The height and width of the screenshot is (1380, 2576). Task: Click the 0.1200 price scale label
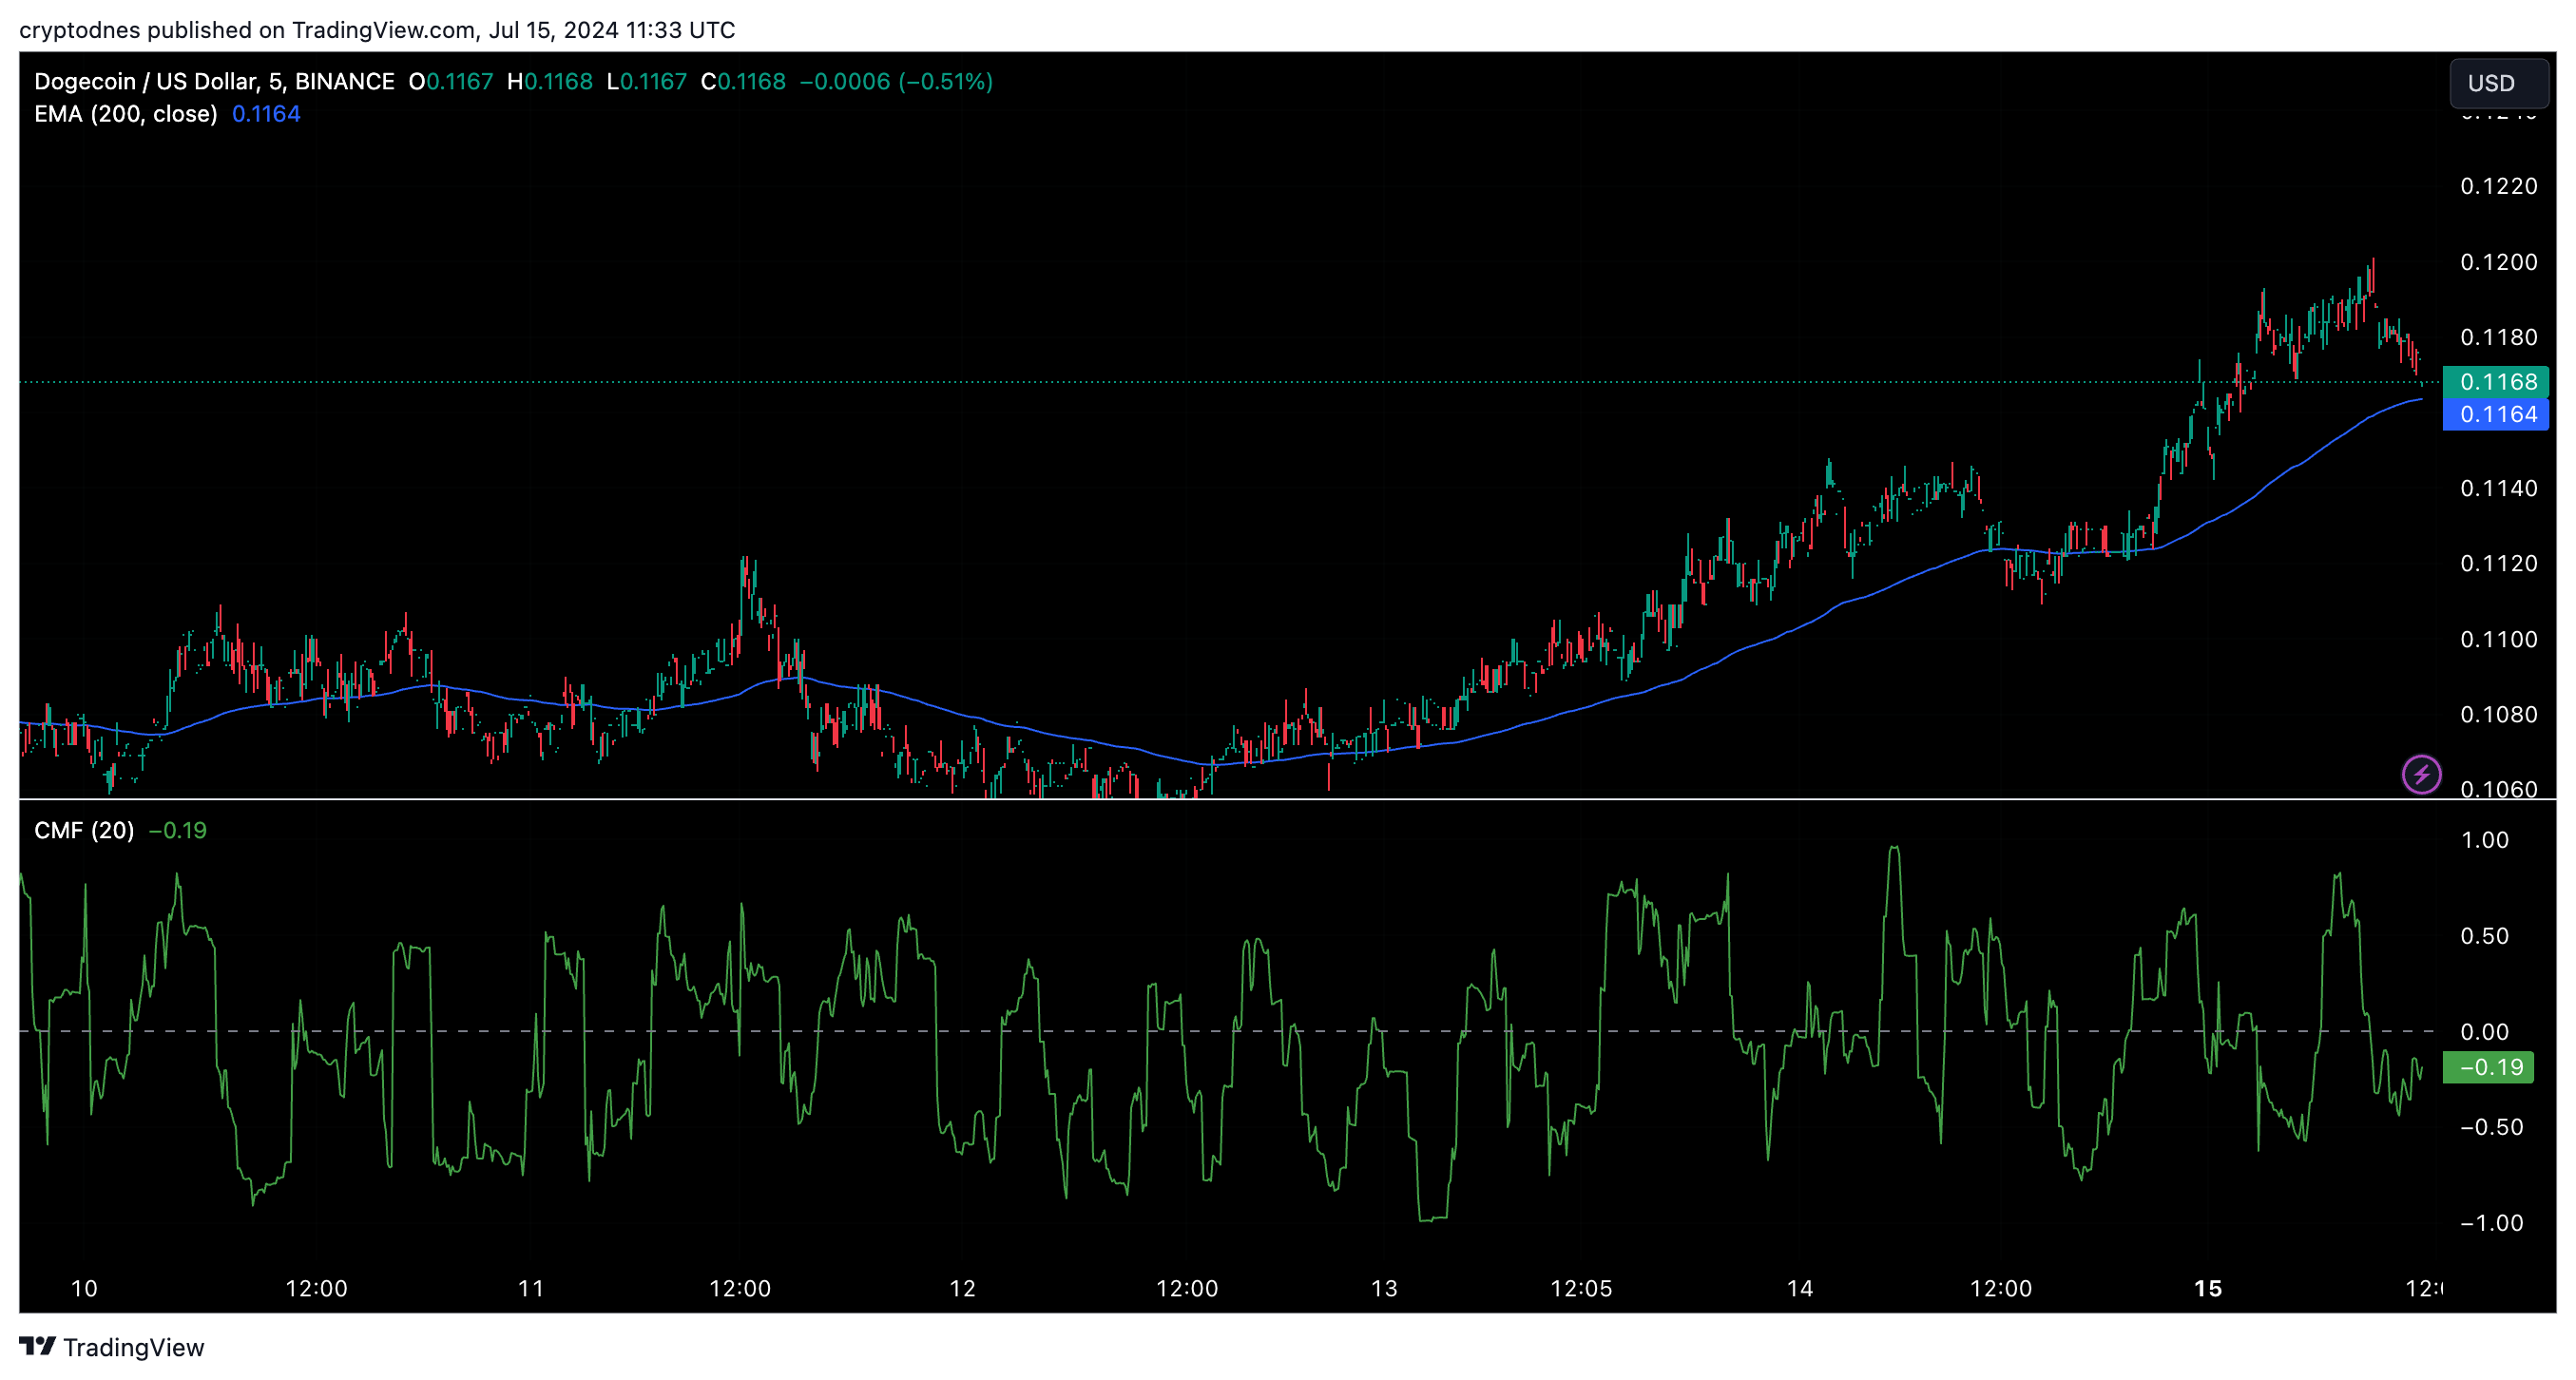[x=2498, y=262]
